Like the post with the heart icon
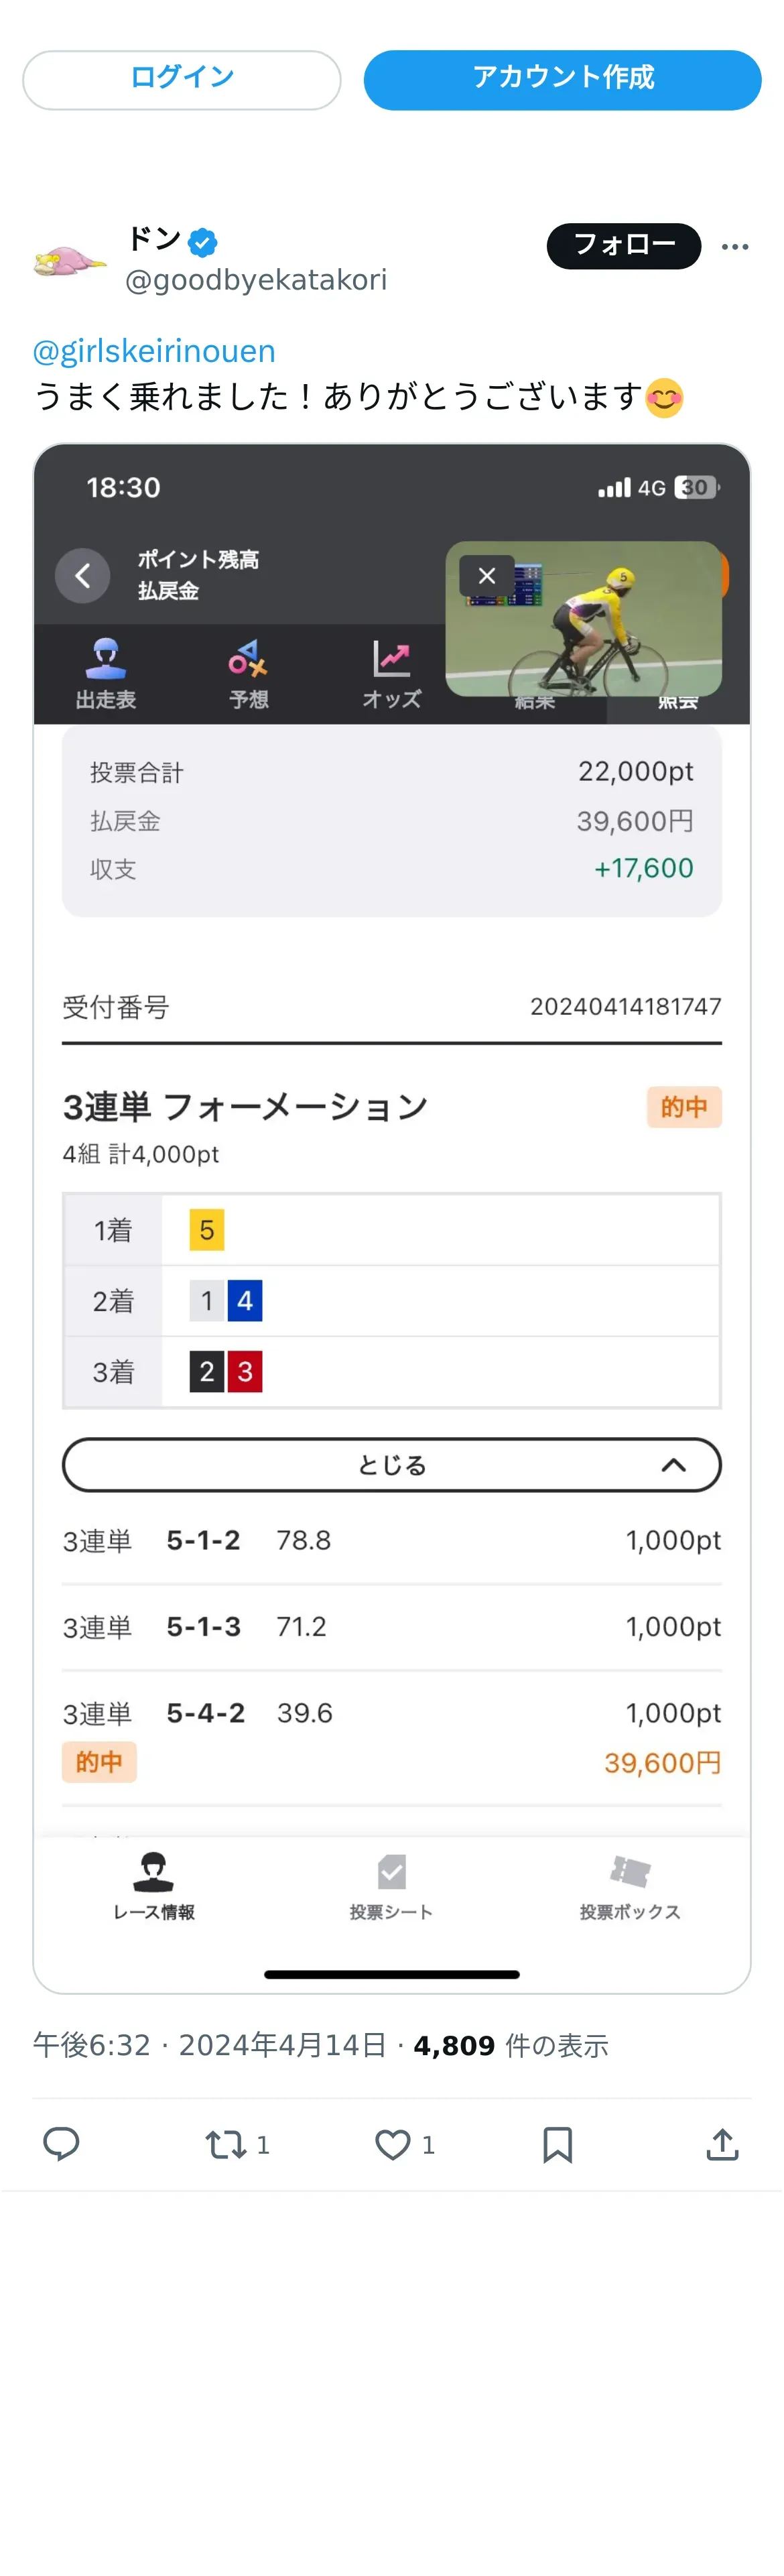This screenshot has height=2576, width=784. tap(392, 2144)
